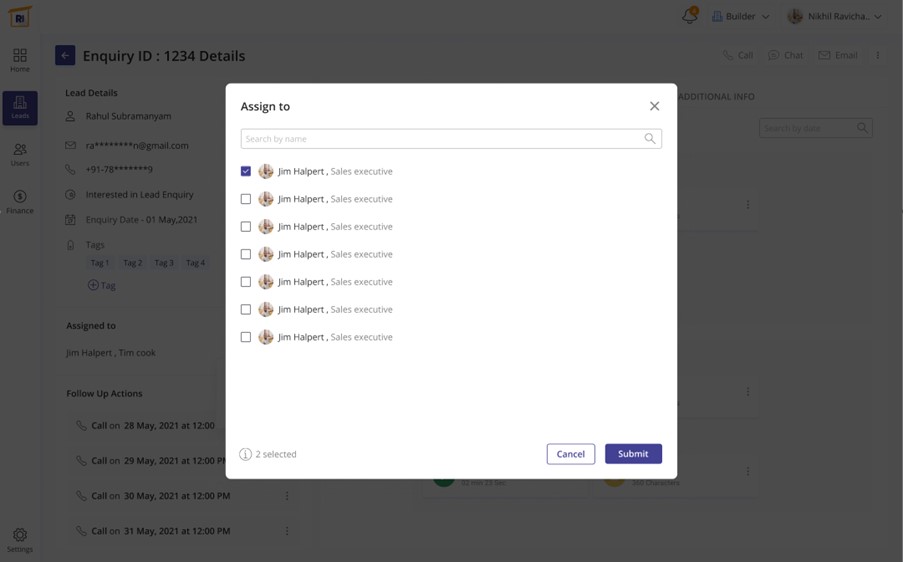Image resolution: width=903 pixels, height=562 pixels.
Task: Check the second Jim Halpert checkbox
Action: 246,199
